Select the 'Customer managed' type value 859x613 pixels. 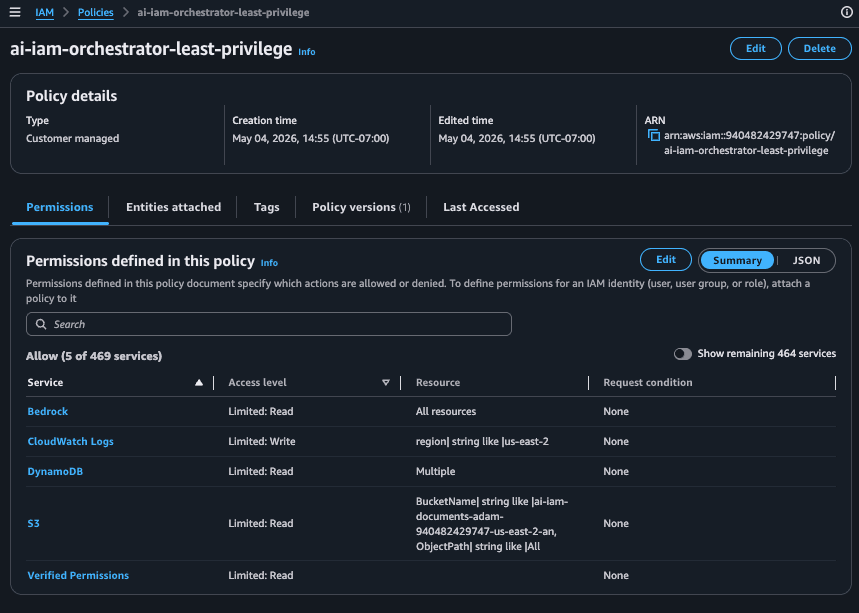[72, 139]
